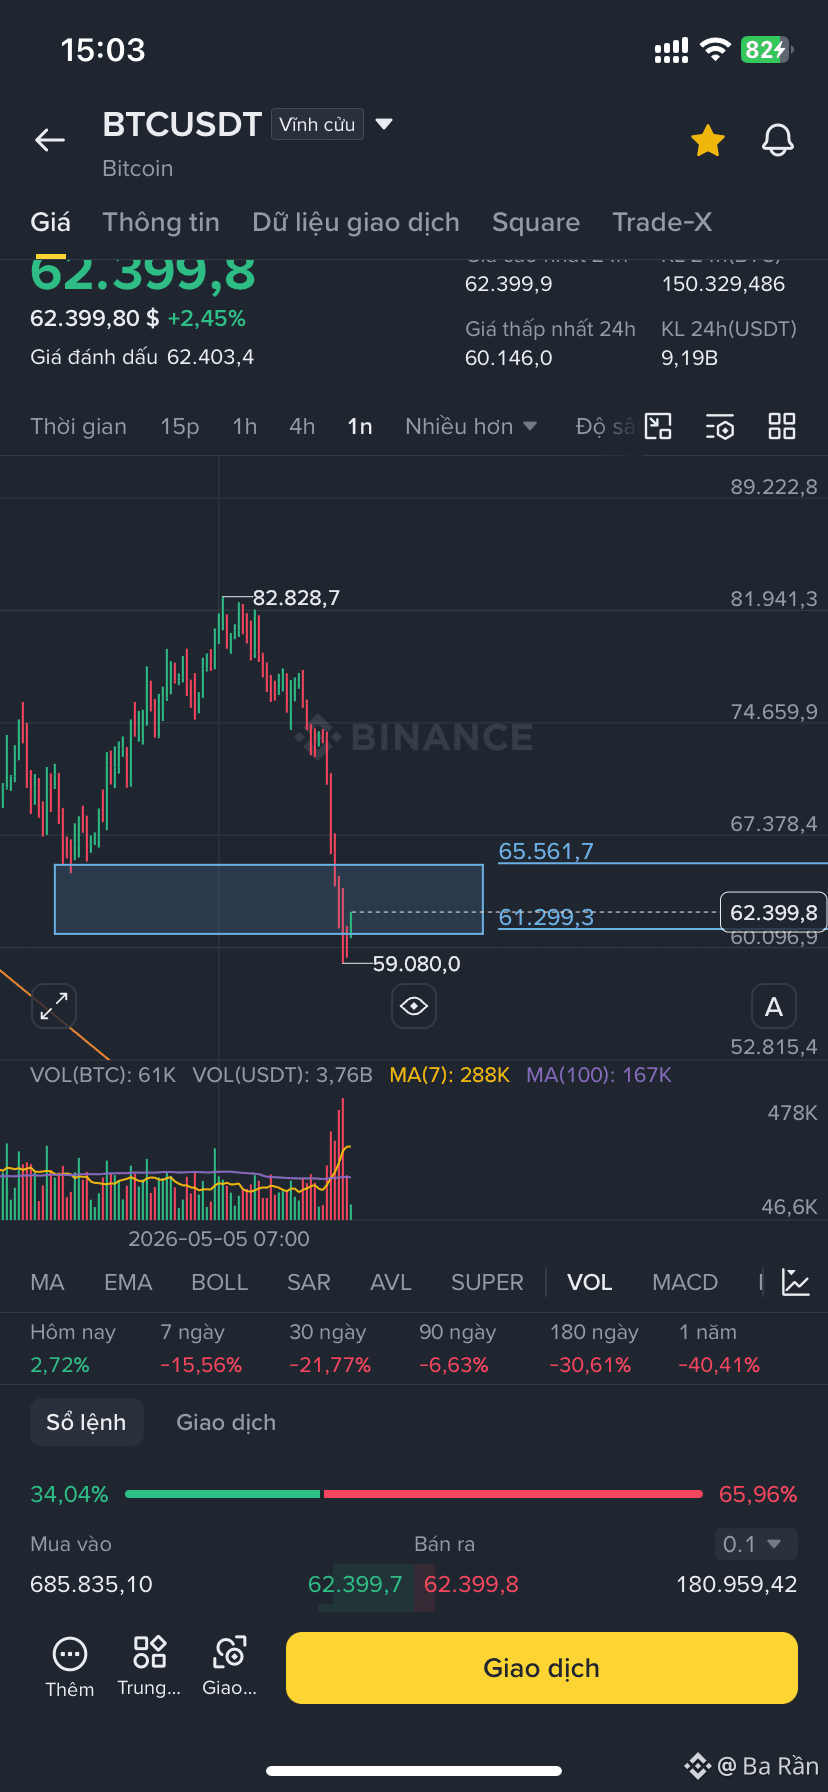
Task: Open Square tab
Action: (x=536, y=222)
